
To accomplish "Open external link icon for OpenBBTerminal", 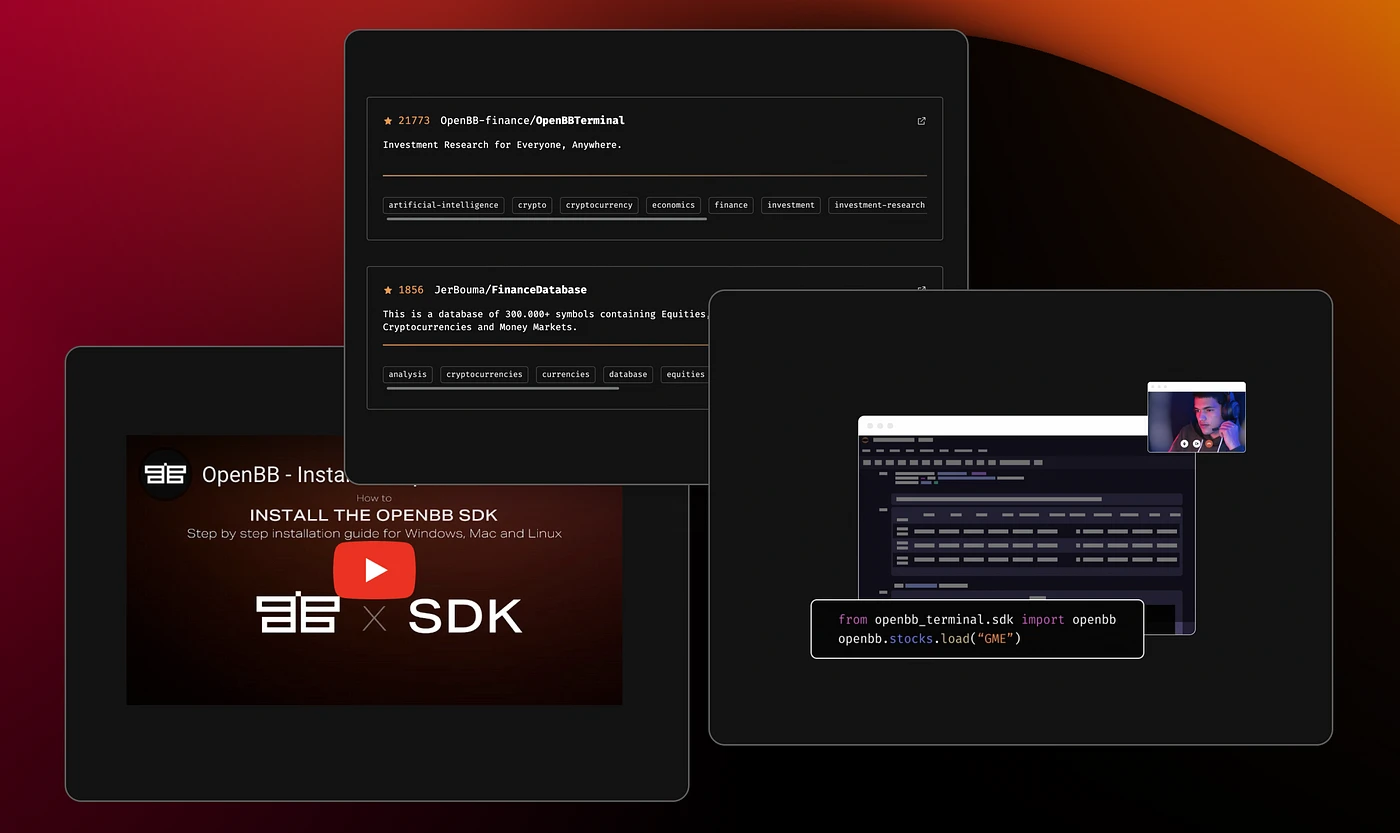I will (x=921, y=121).
